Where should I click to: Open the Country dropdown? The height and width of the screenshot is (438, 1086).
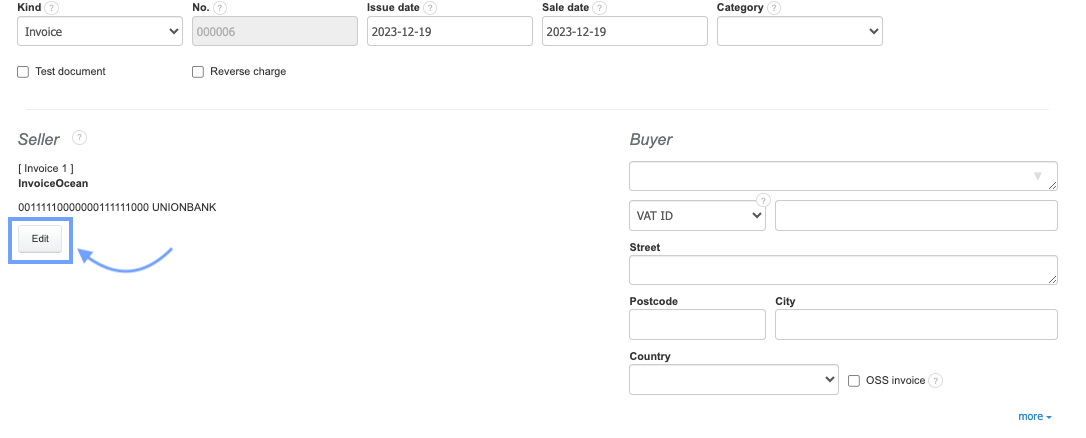(x=733, y=380)
